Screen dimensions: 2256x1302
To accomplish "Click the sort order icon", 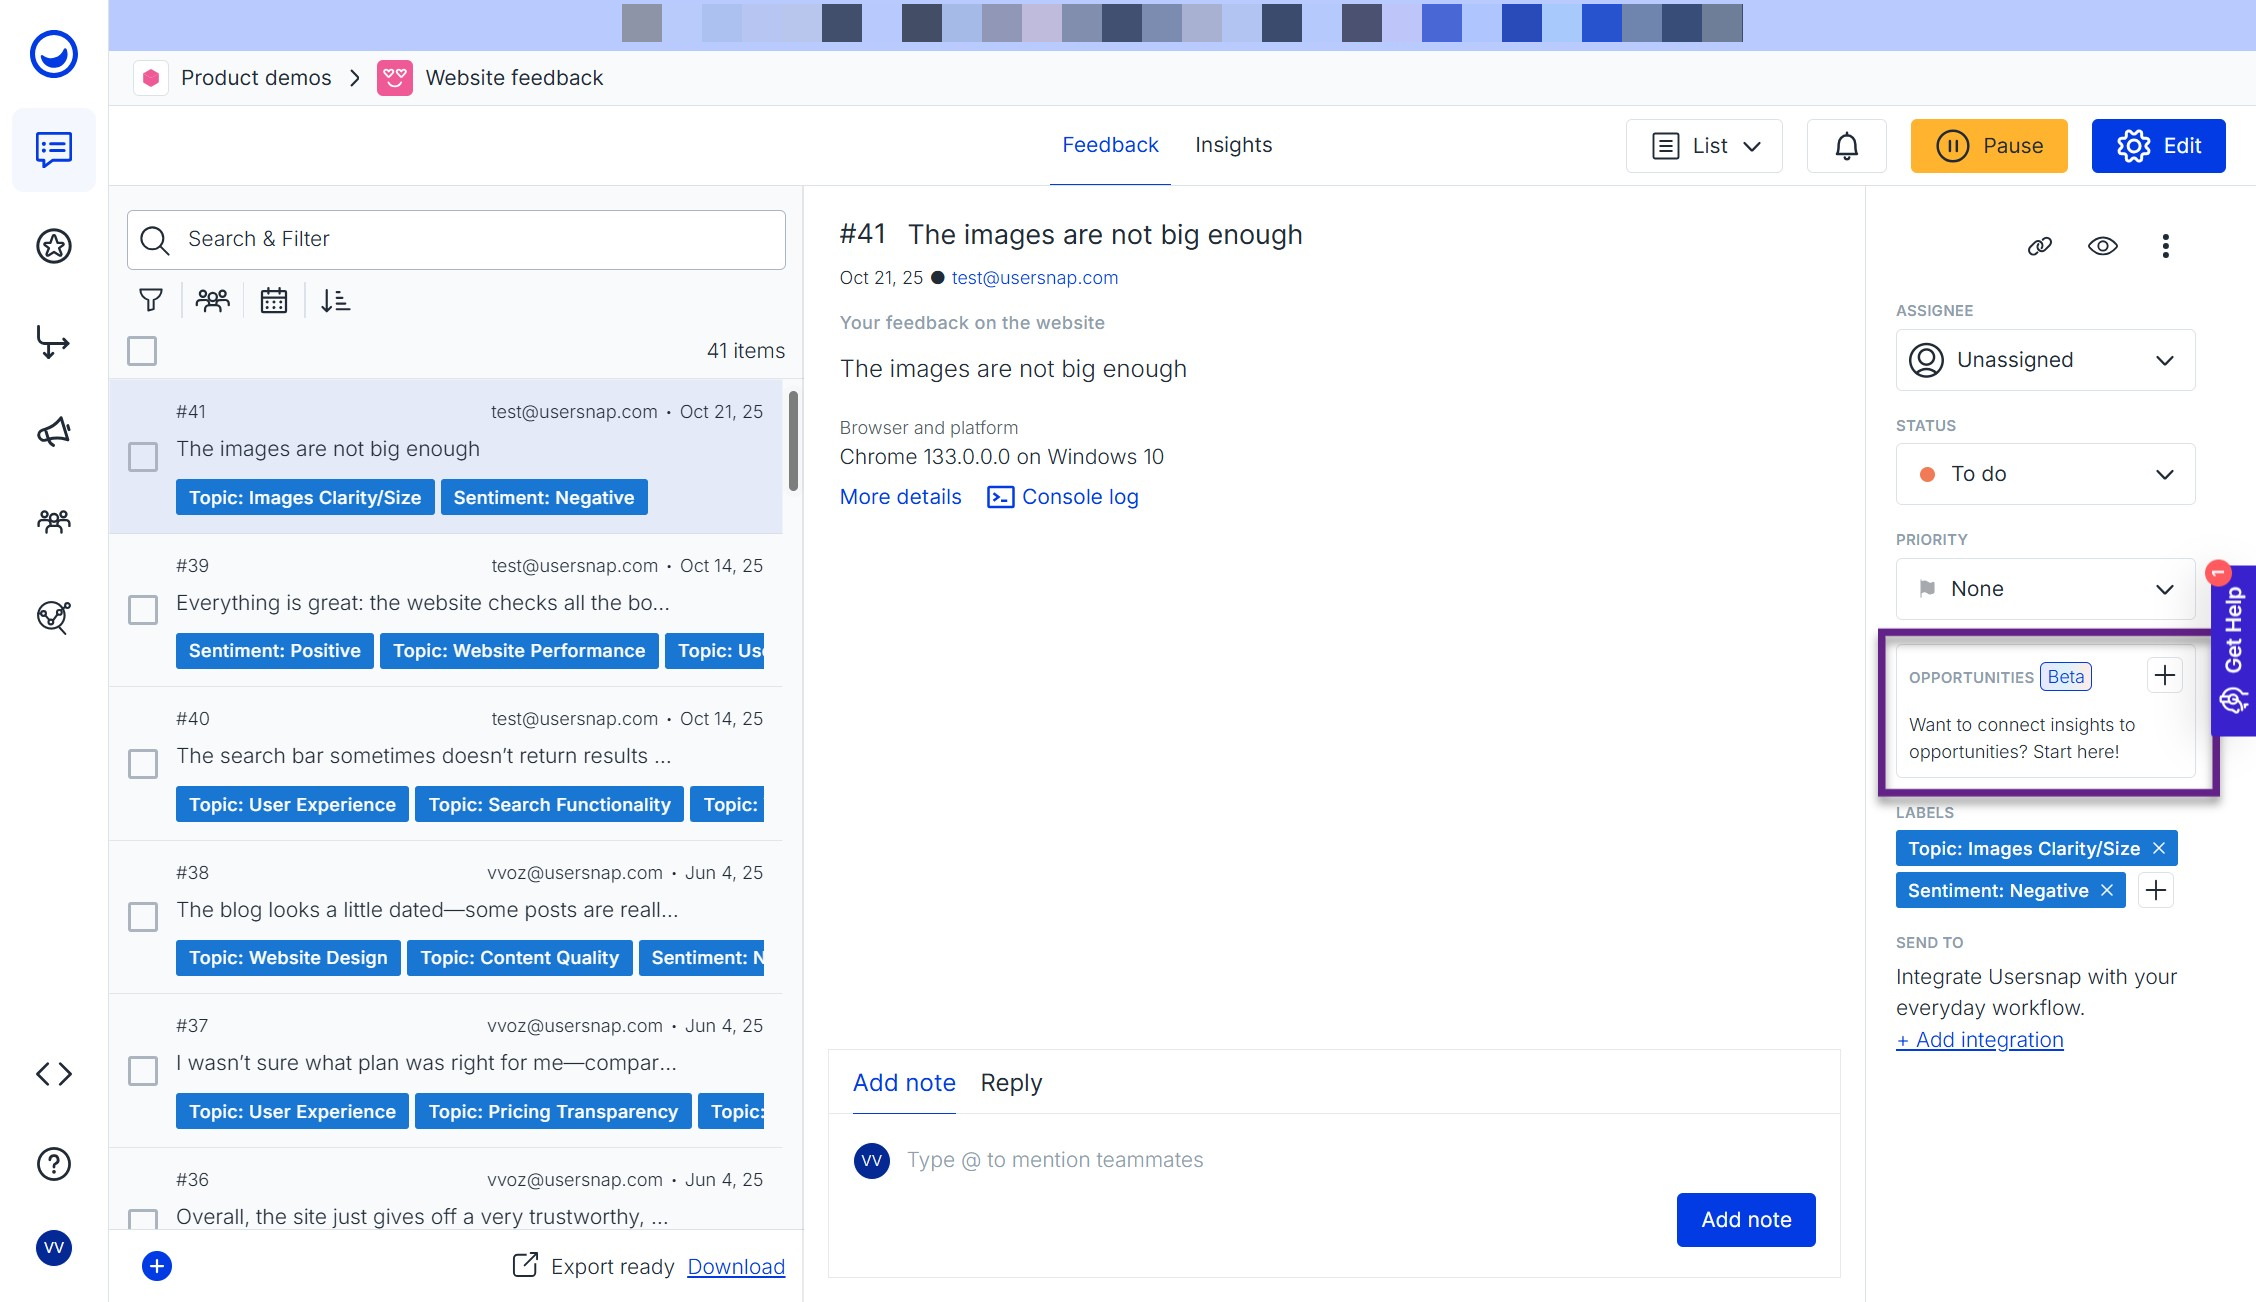I will [x=335, y=300].
